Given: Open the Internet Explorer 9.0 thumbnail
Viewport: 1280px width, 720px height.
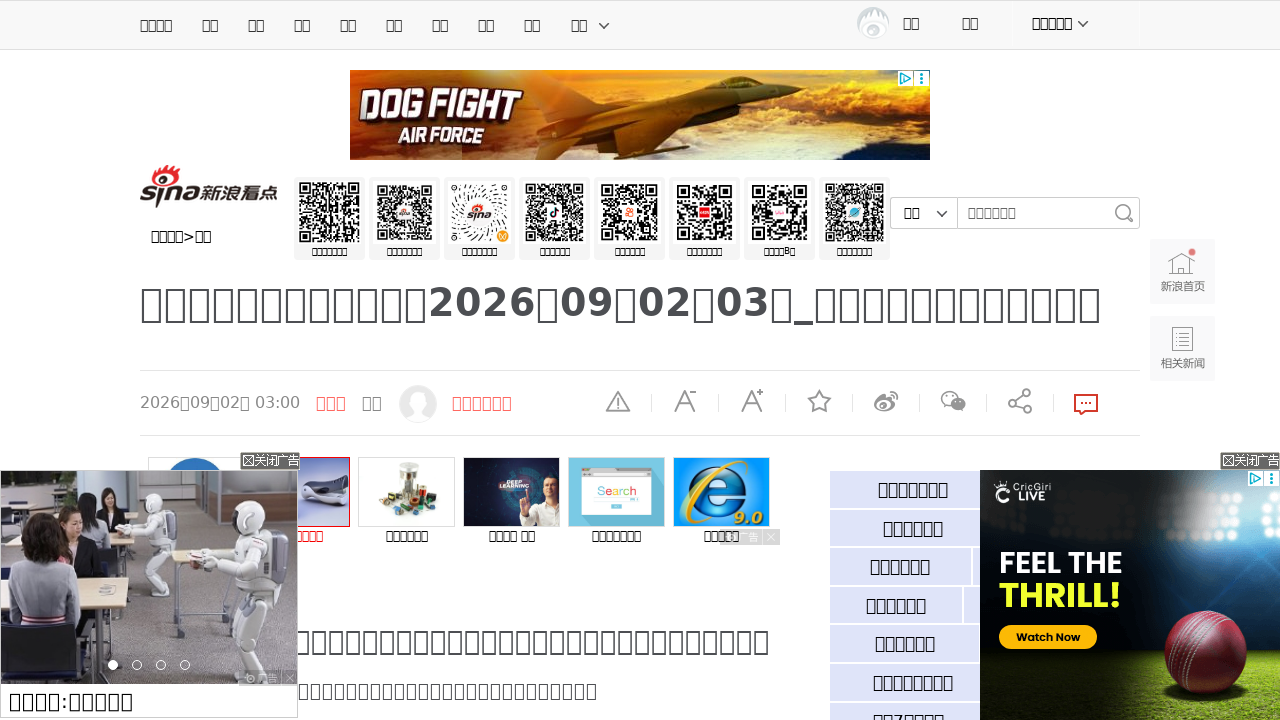Looking at the screenshot, I should click(x=721, y=492).
